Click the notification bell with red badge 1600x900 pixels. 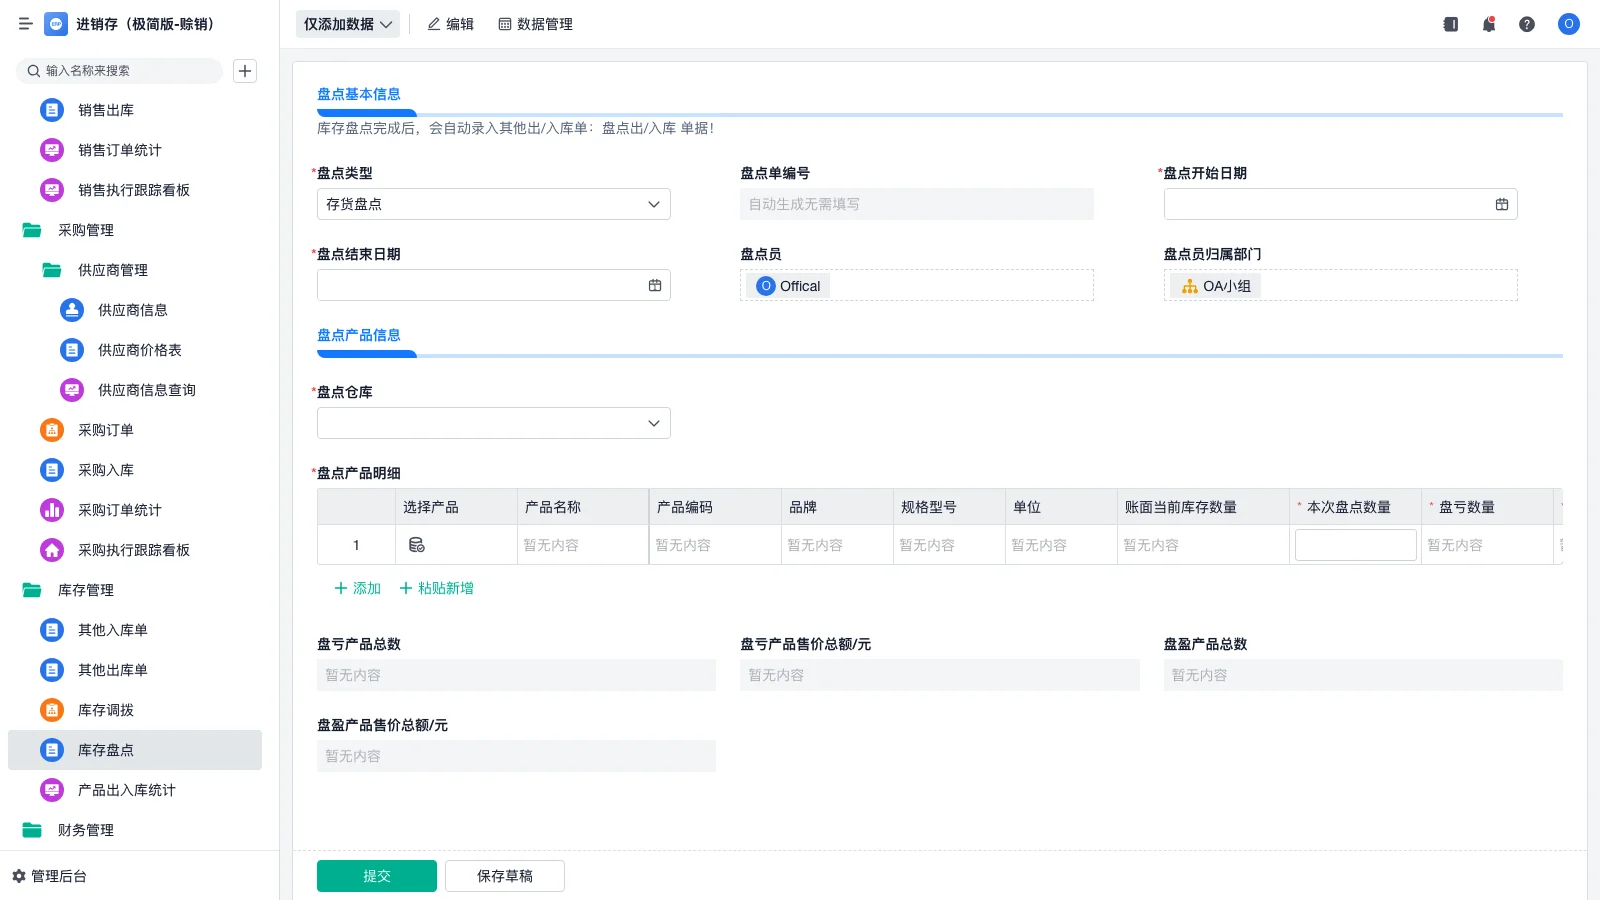point(1488,24)
